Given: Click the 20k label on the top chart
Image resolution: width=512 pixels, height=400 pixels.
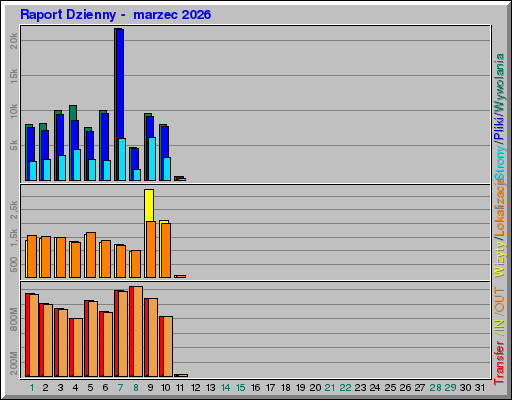Looking at the screenshot, I should pos(13,41).
